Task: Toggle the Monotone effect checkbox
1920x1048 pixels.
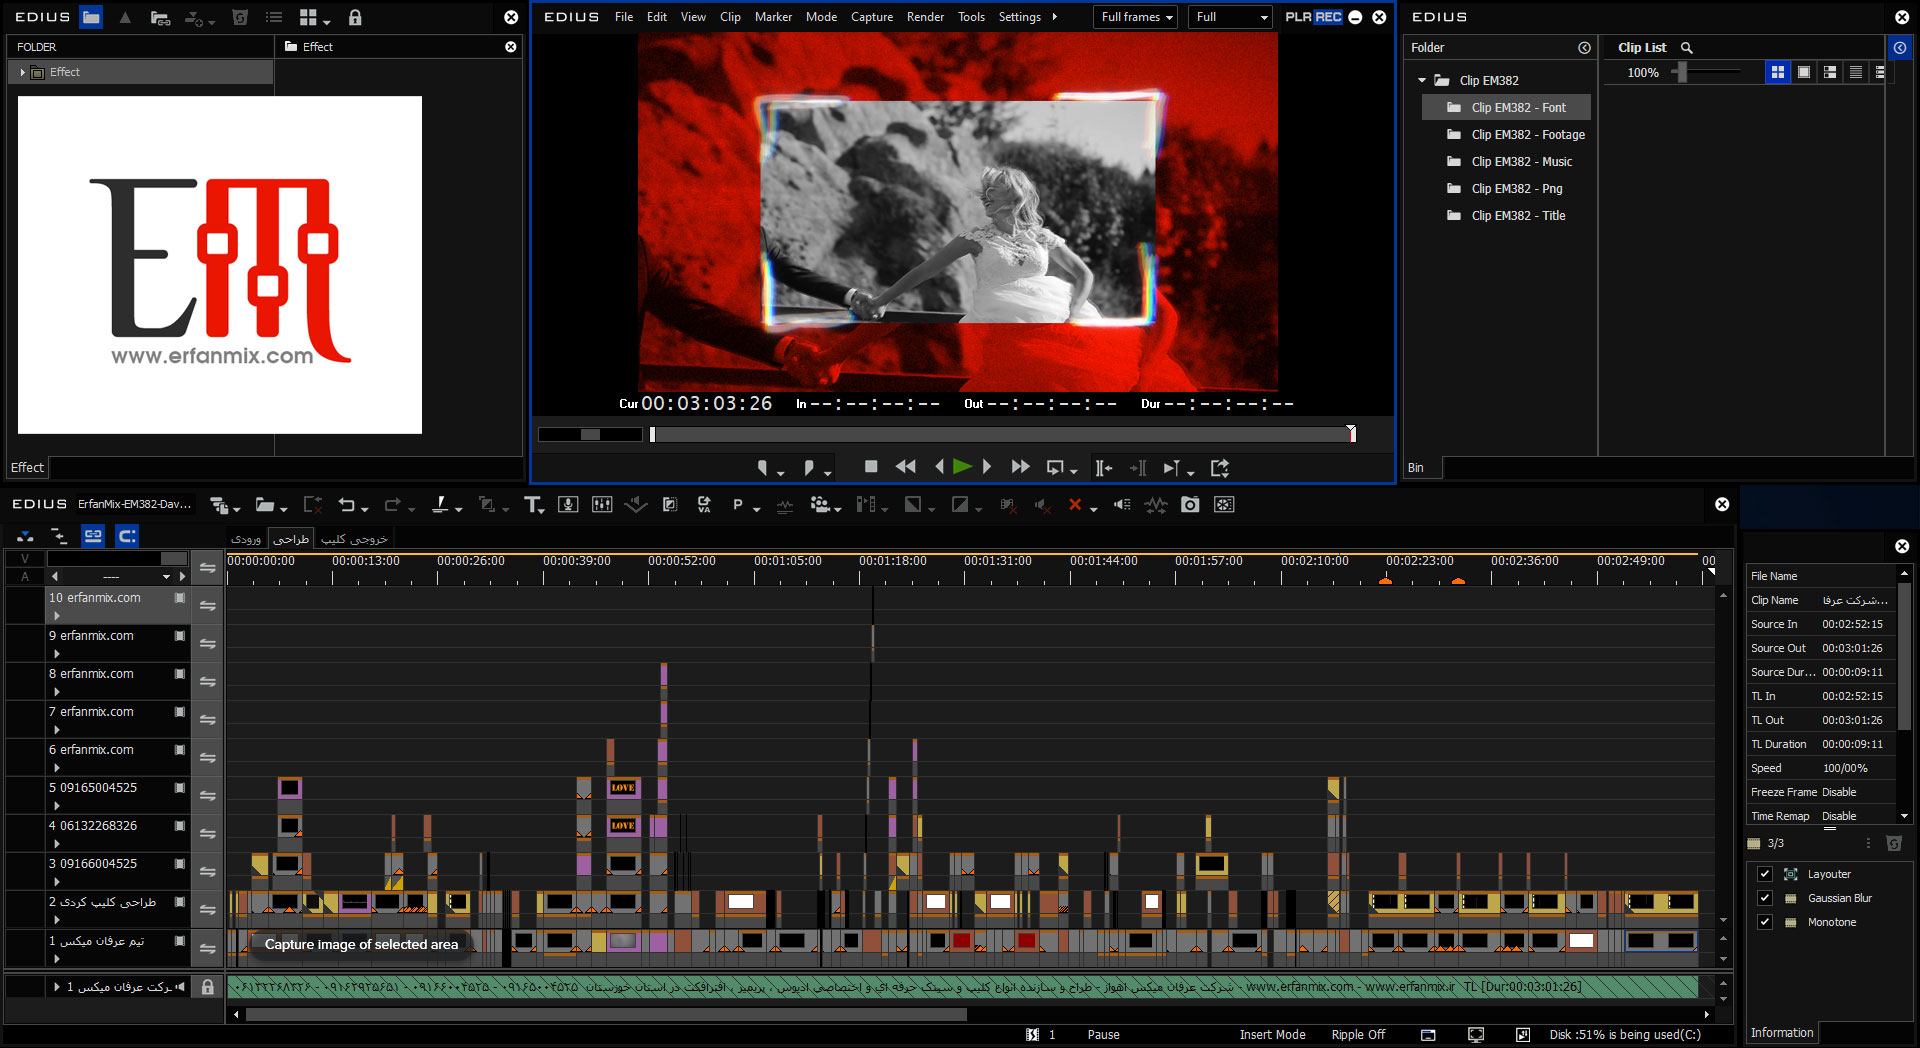Action: [1765, 922]
